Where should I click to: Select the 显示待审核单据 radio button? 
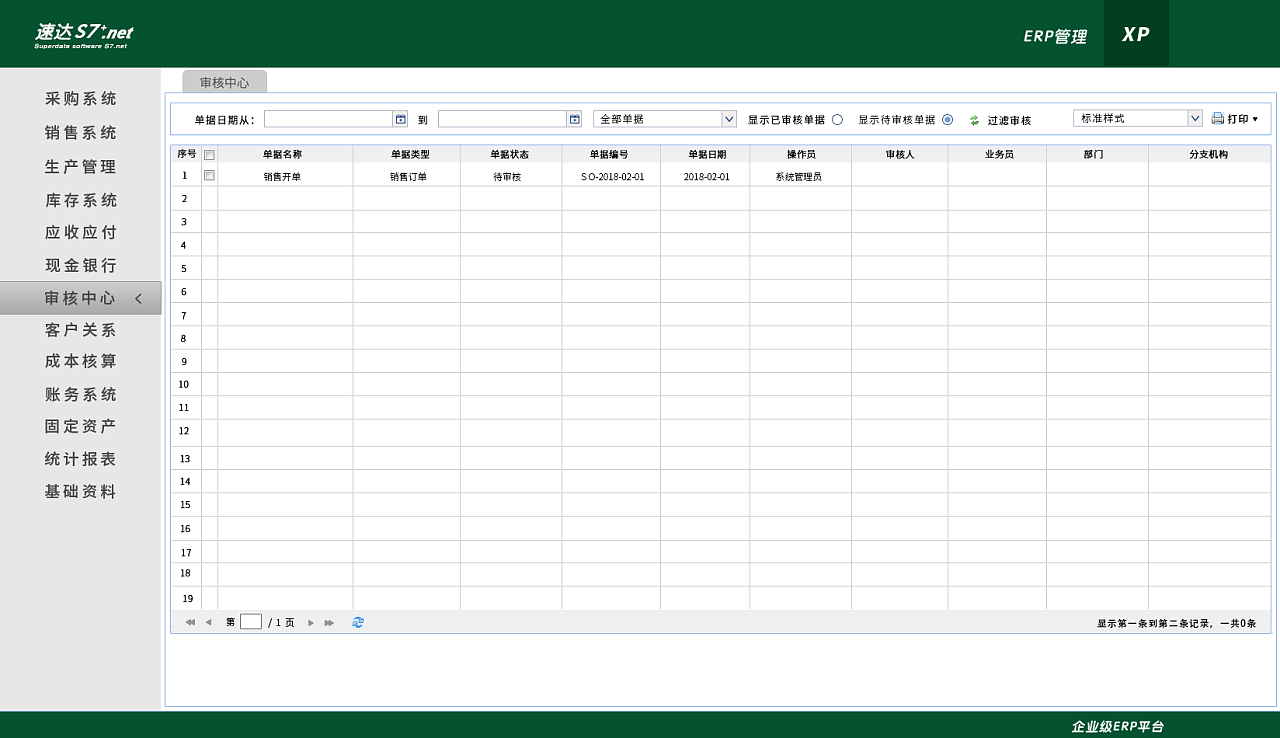[947, 119]
